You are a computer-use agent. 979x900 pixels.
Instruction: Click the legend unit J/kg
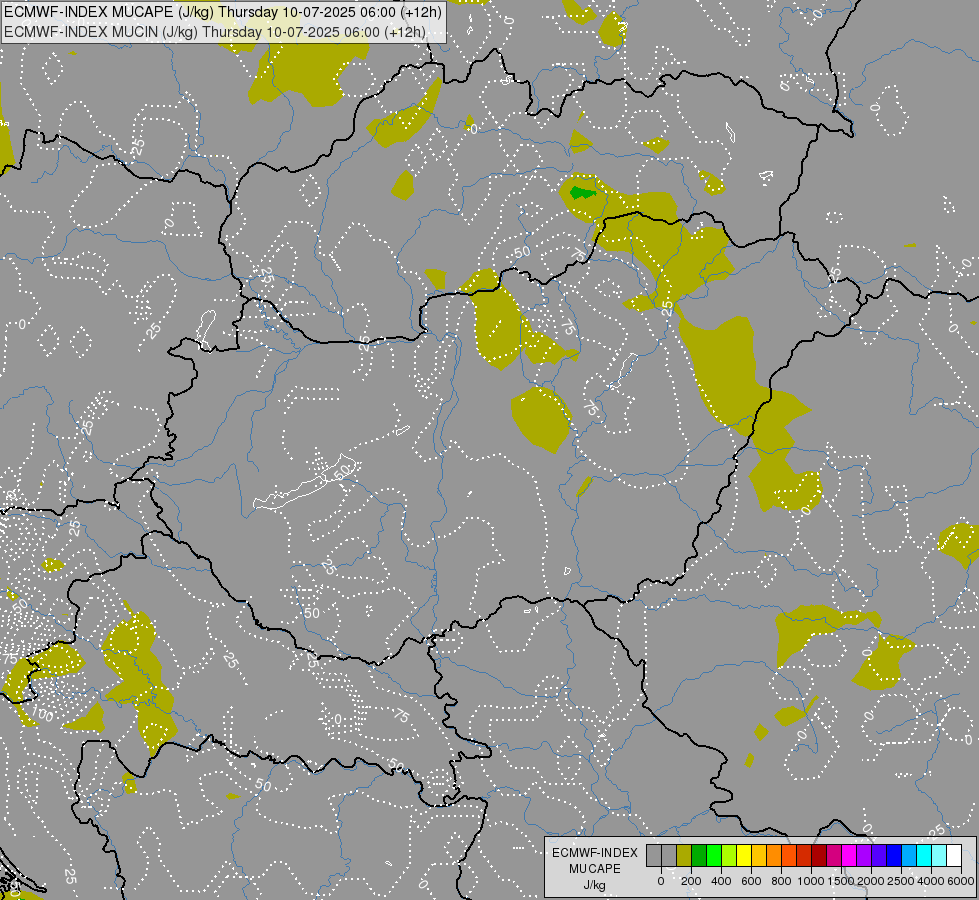(x=595, y=885)
